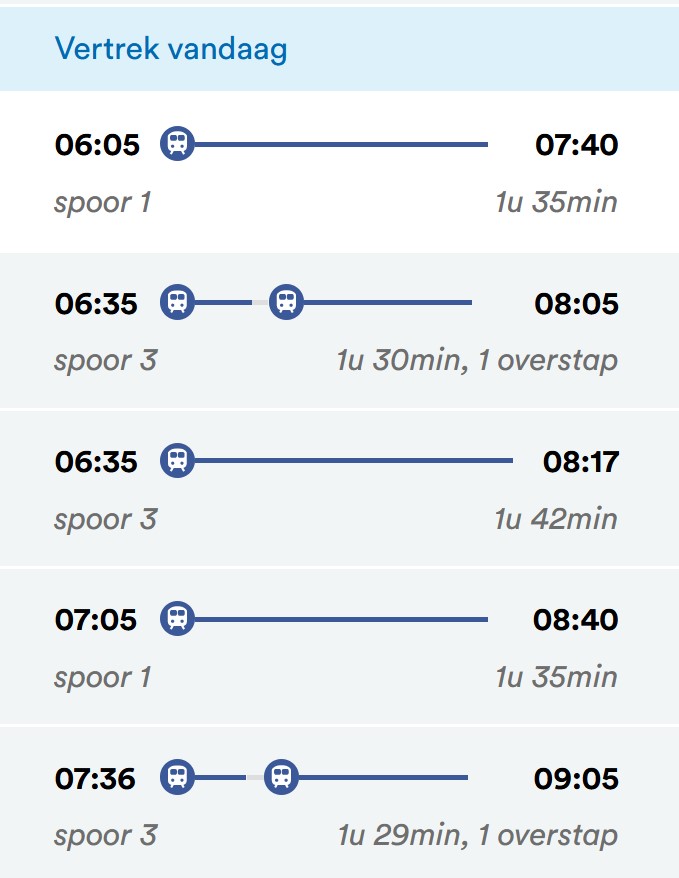679x878 pixels.
Task: Click first train icon of 06:35 transfer trip
Action: [177, 301]
